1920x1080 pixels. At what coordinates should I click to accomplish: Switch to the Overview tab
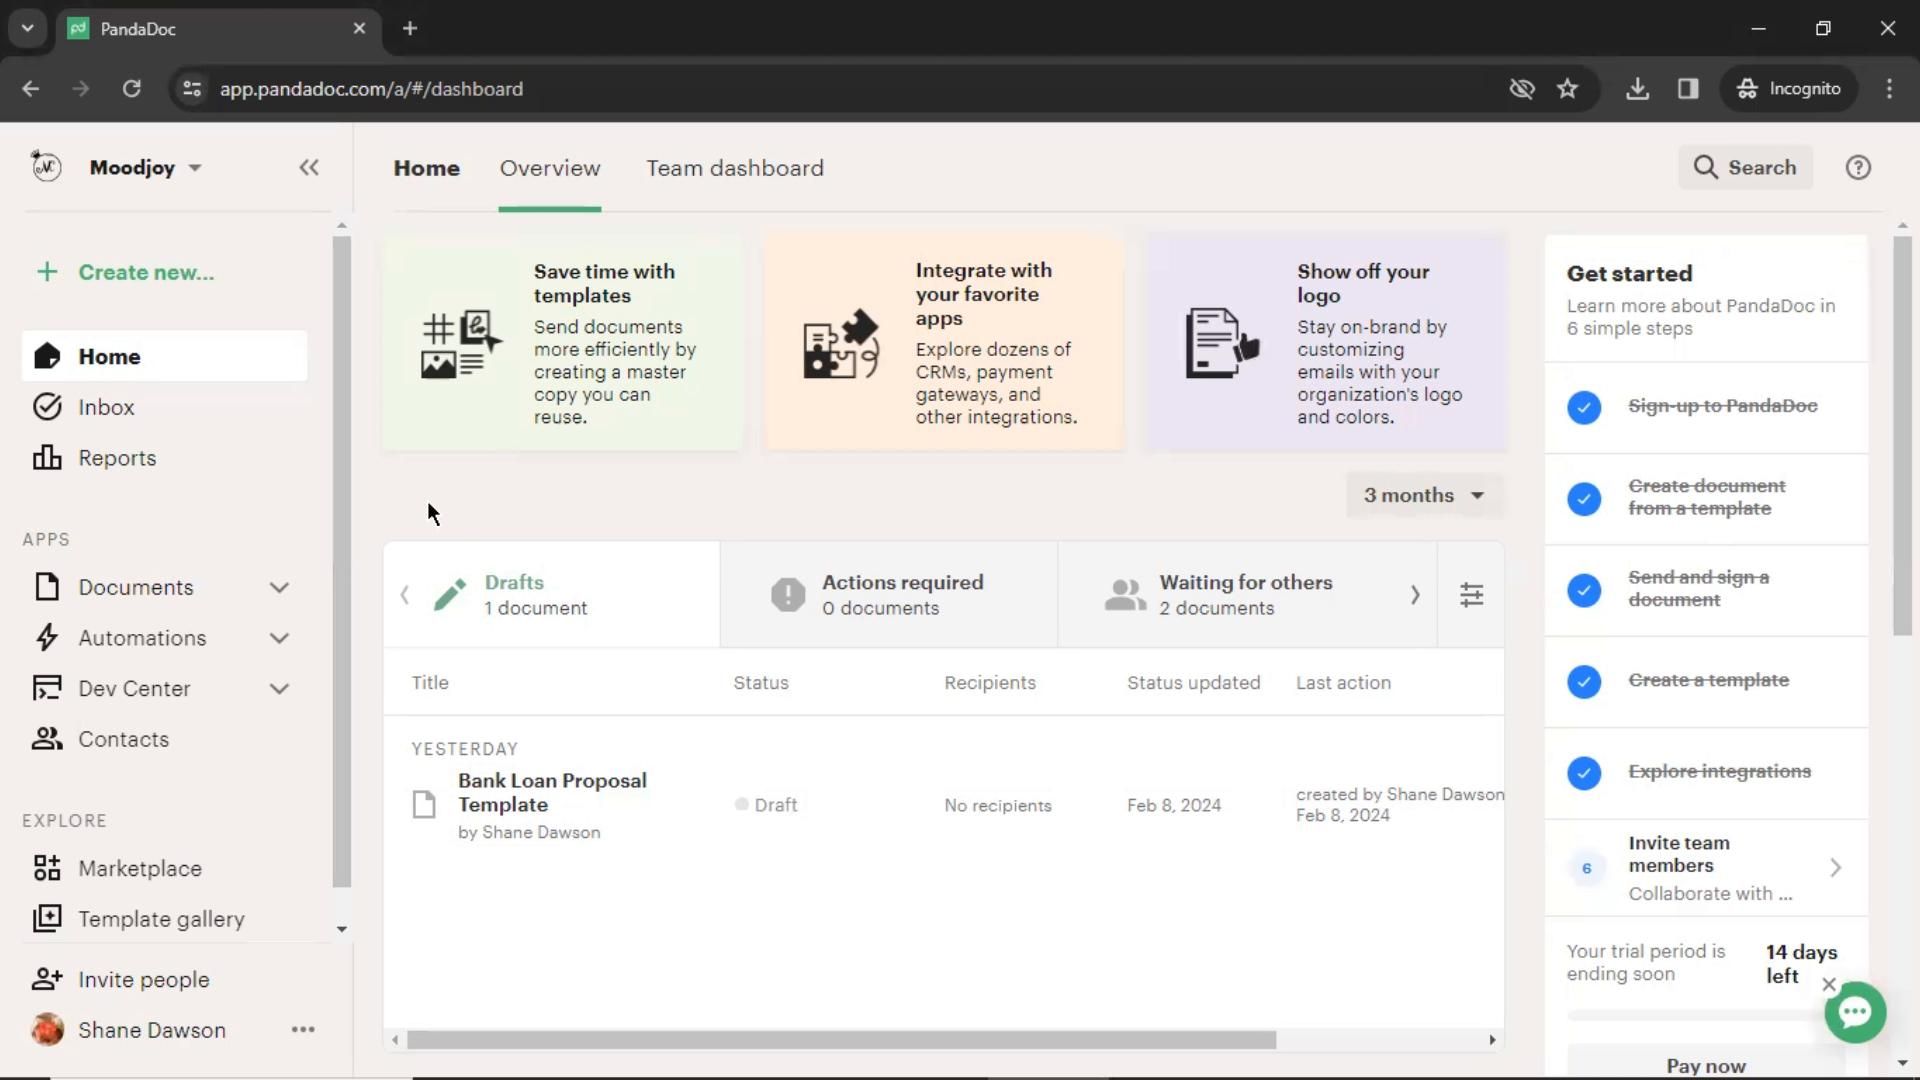550,169
